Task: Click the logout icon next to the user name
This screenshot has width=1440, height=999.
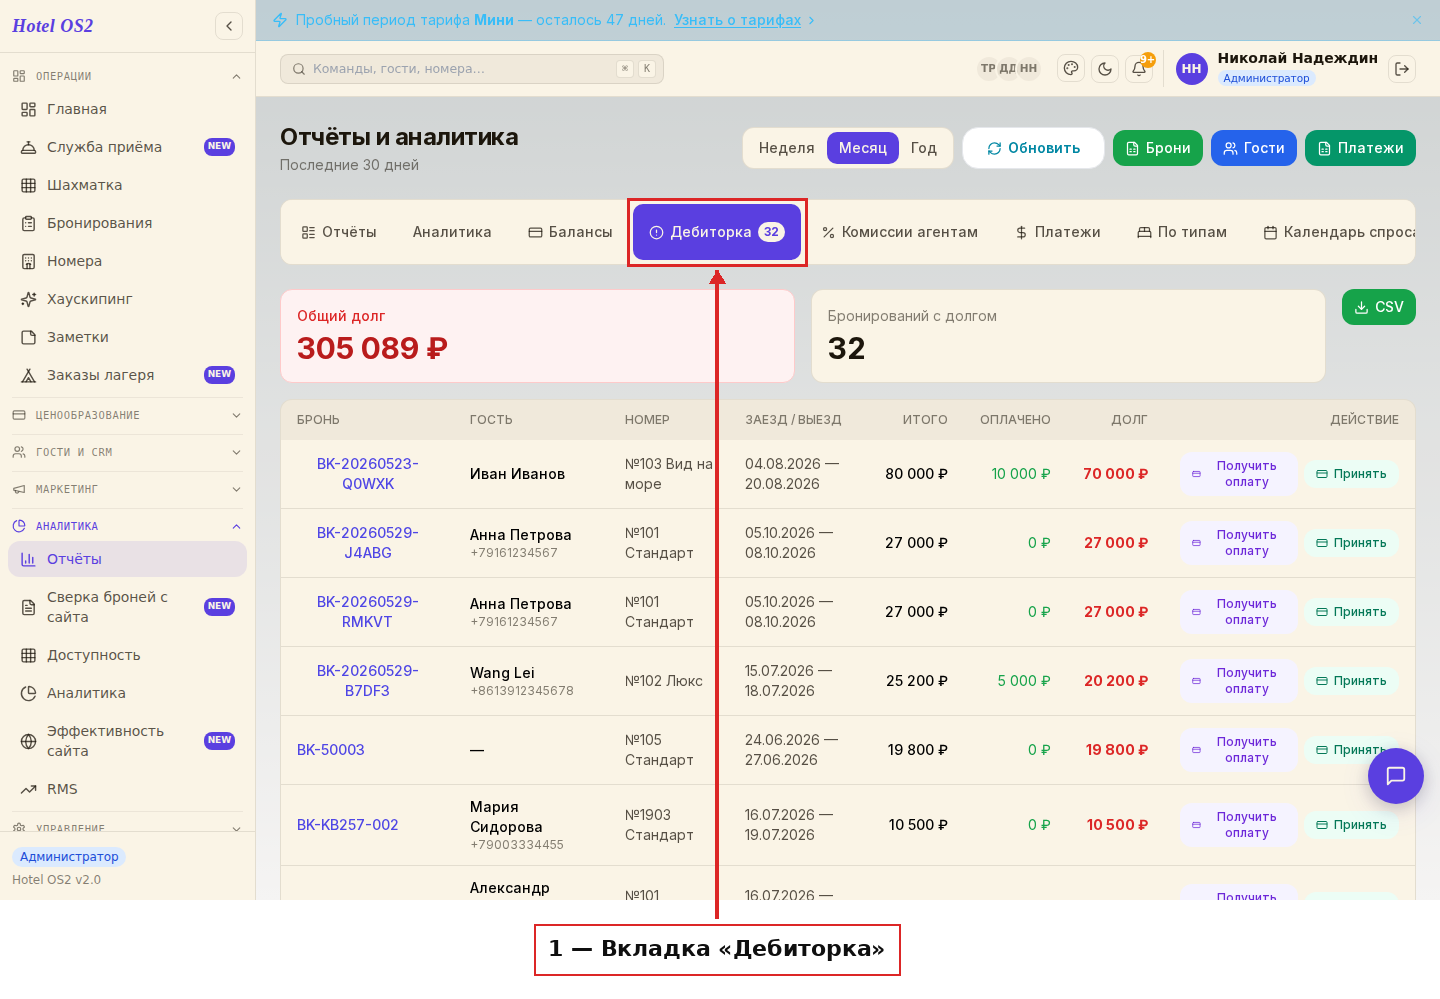Action: click(1402, 69)
